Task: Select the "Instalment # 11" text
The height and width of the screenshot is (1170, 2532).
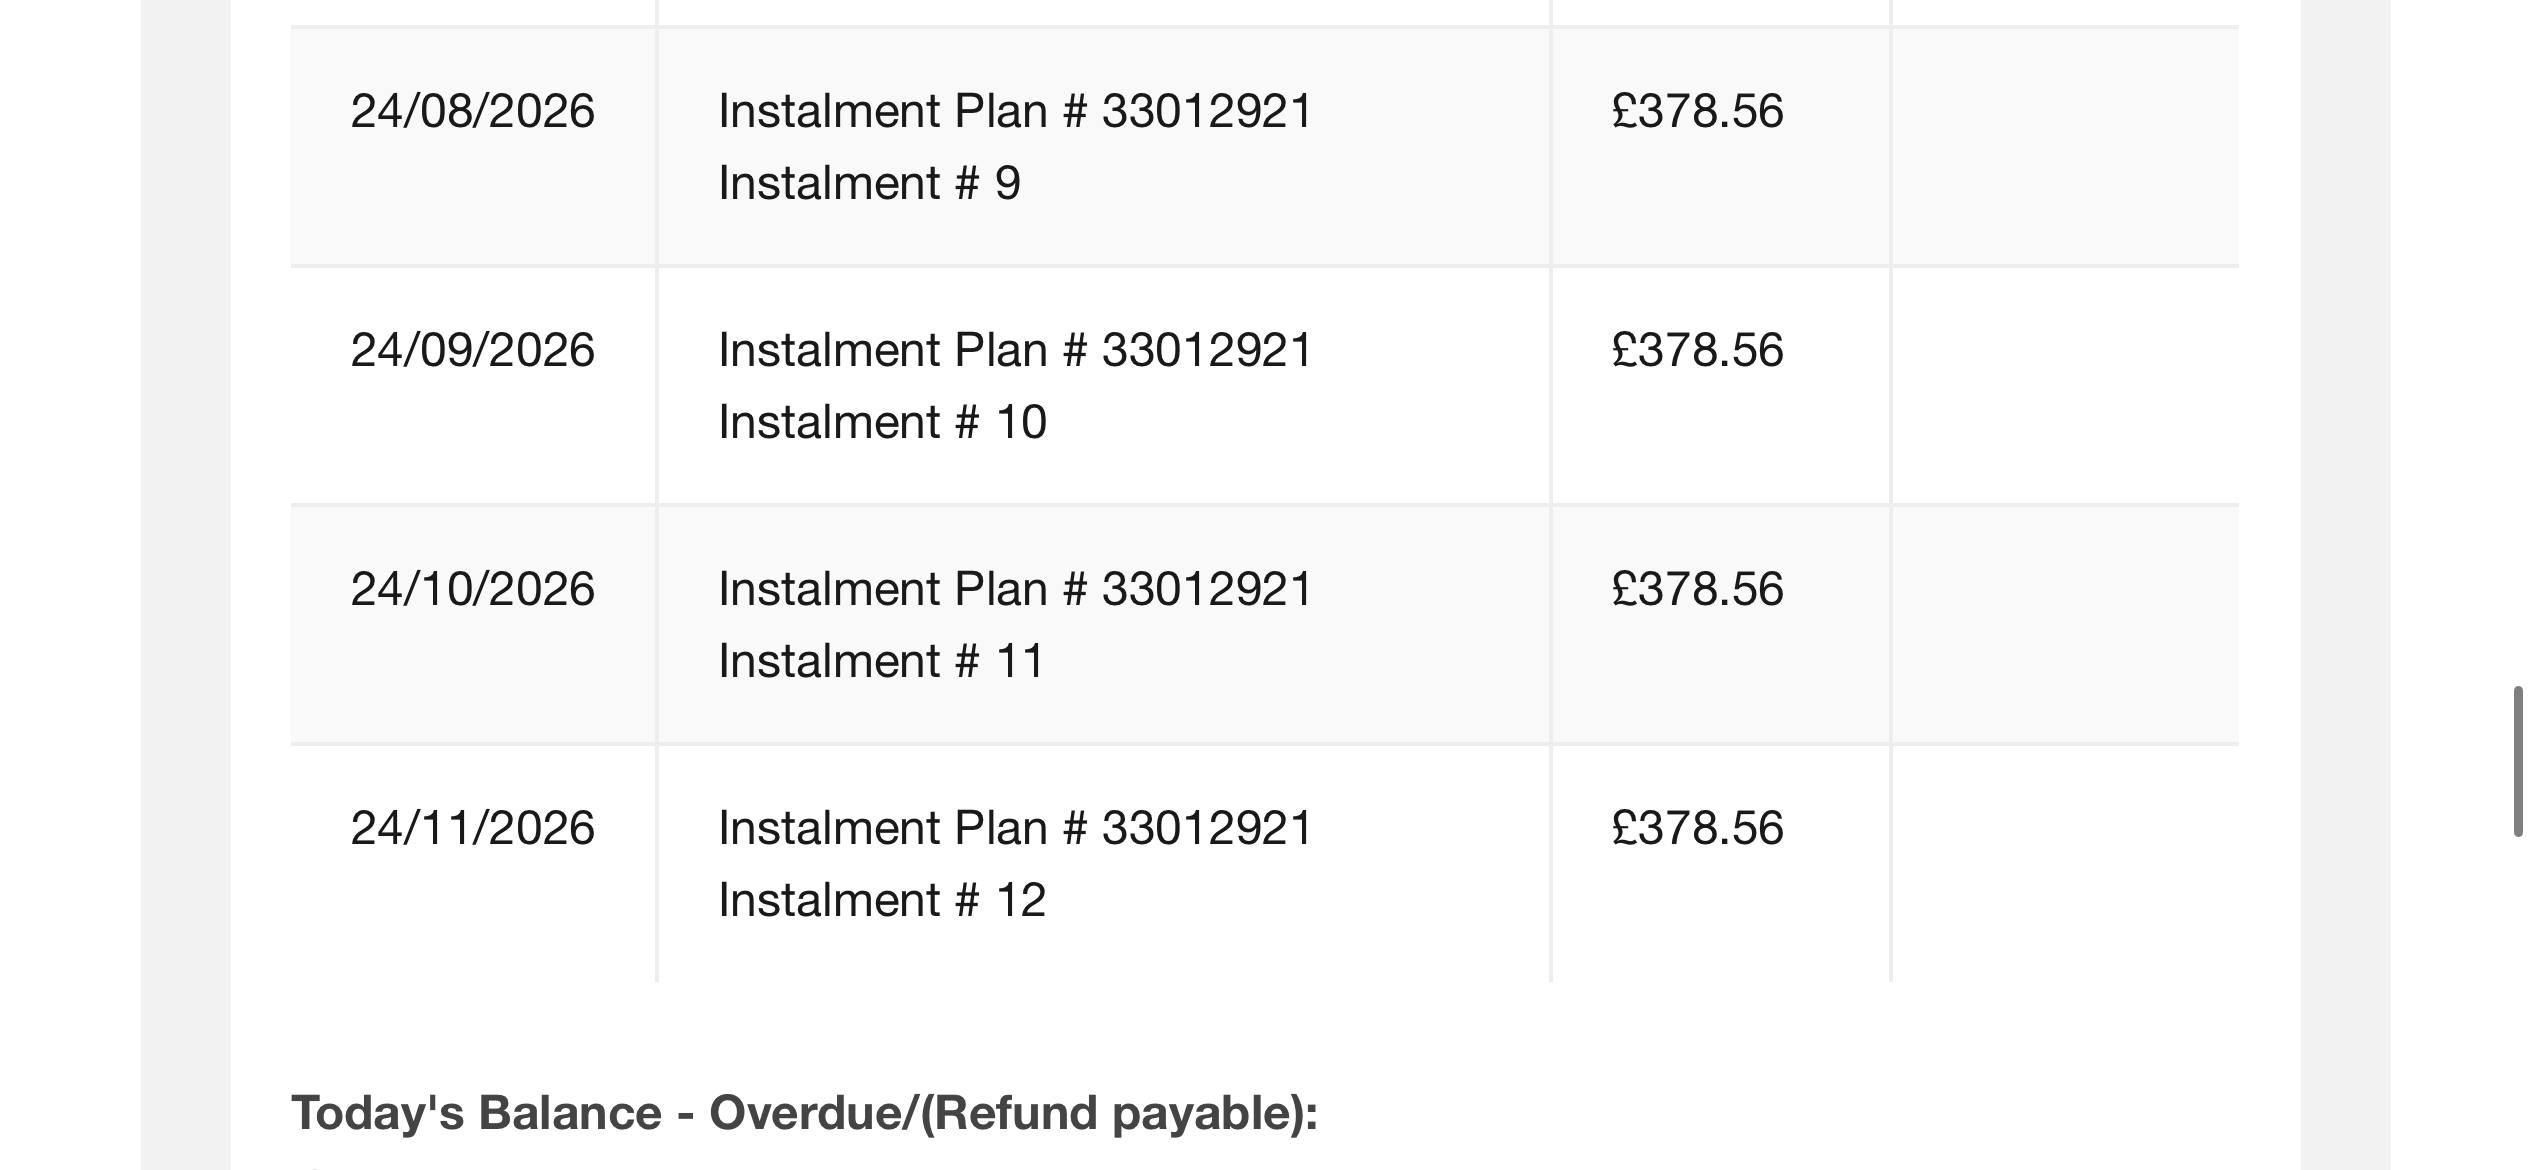Action: point(881,661)
